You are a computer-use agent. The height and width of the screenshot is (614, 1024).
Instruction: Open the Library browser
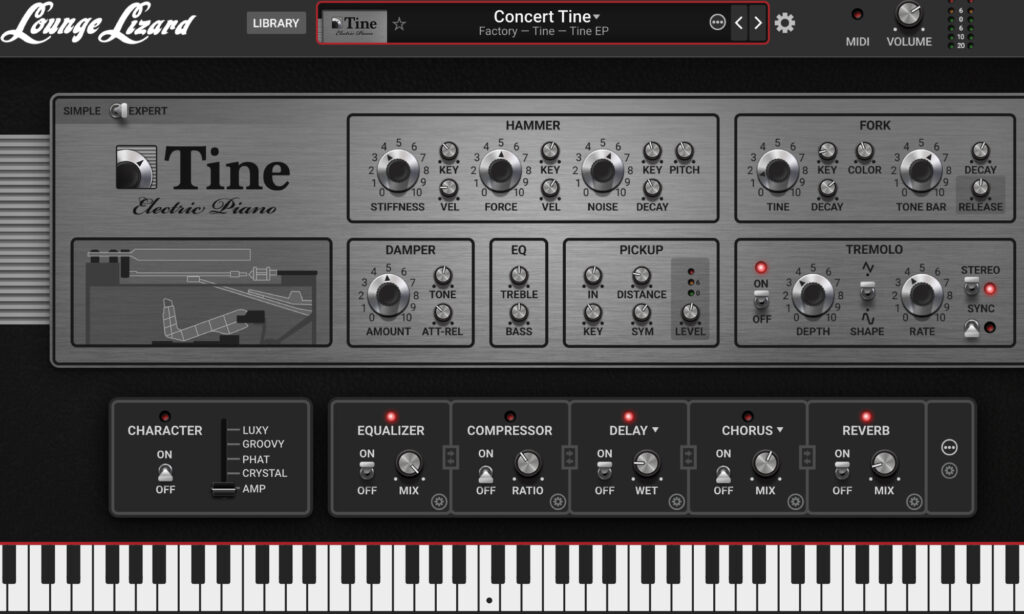tap(276, 22)
